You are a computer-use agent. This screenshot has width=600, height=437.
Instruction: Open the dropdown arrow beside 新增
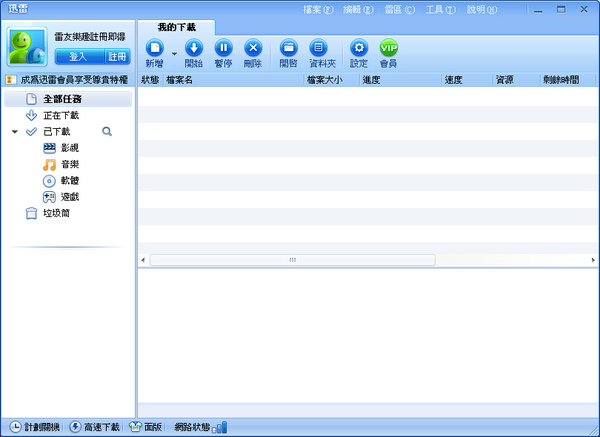coord(174,54)
